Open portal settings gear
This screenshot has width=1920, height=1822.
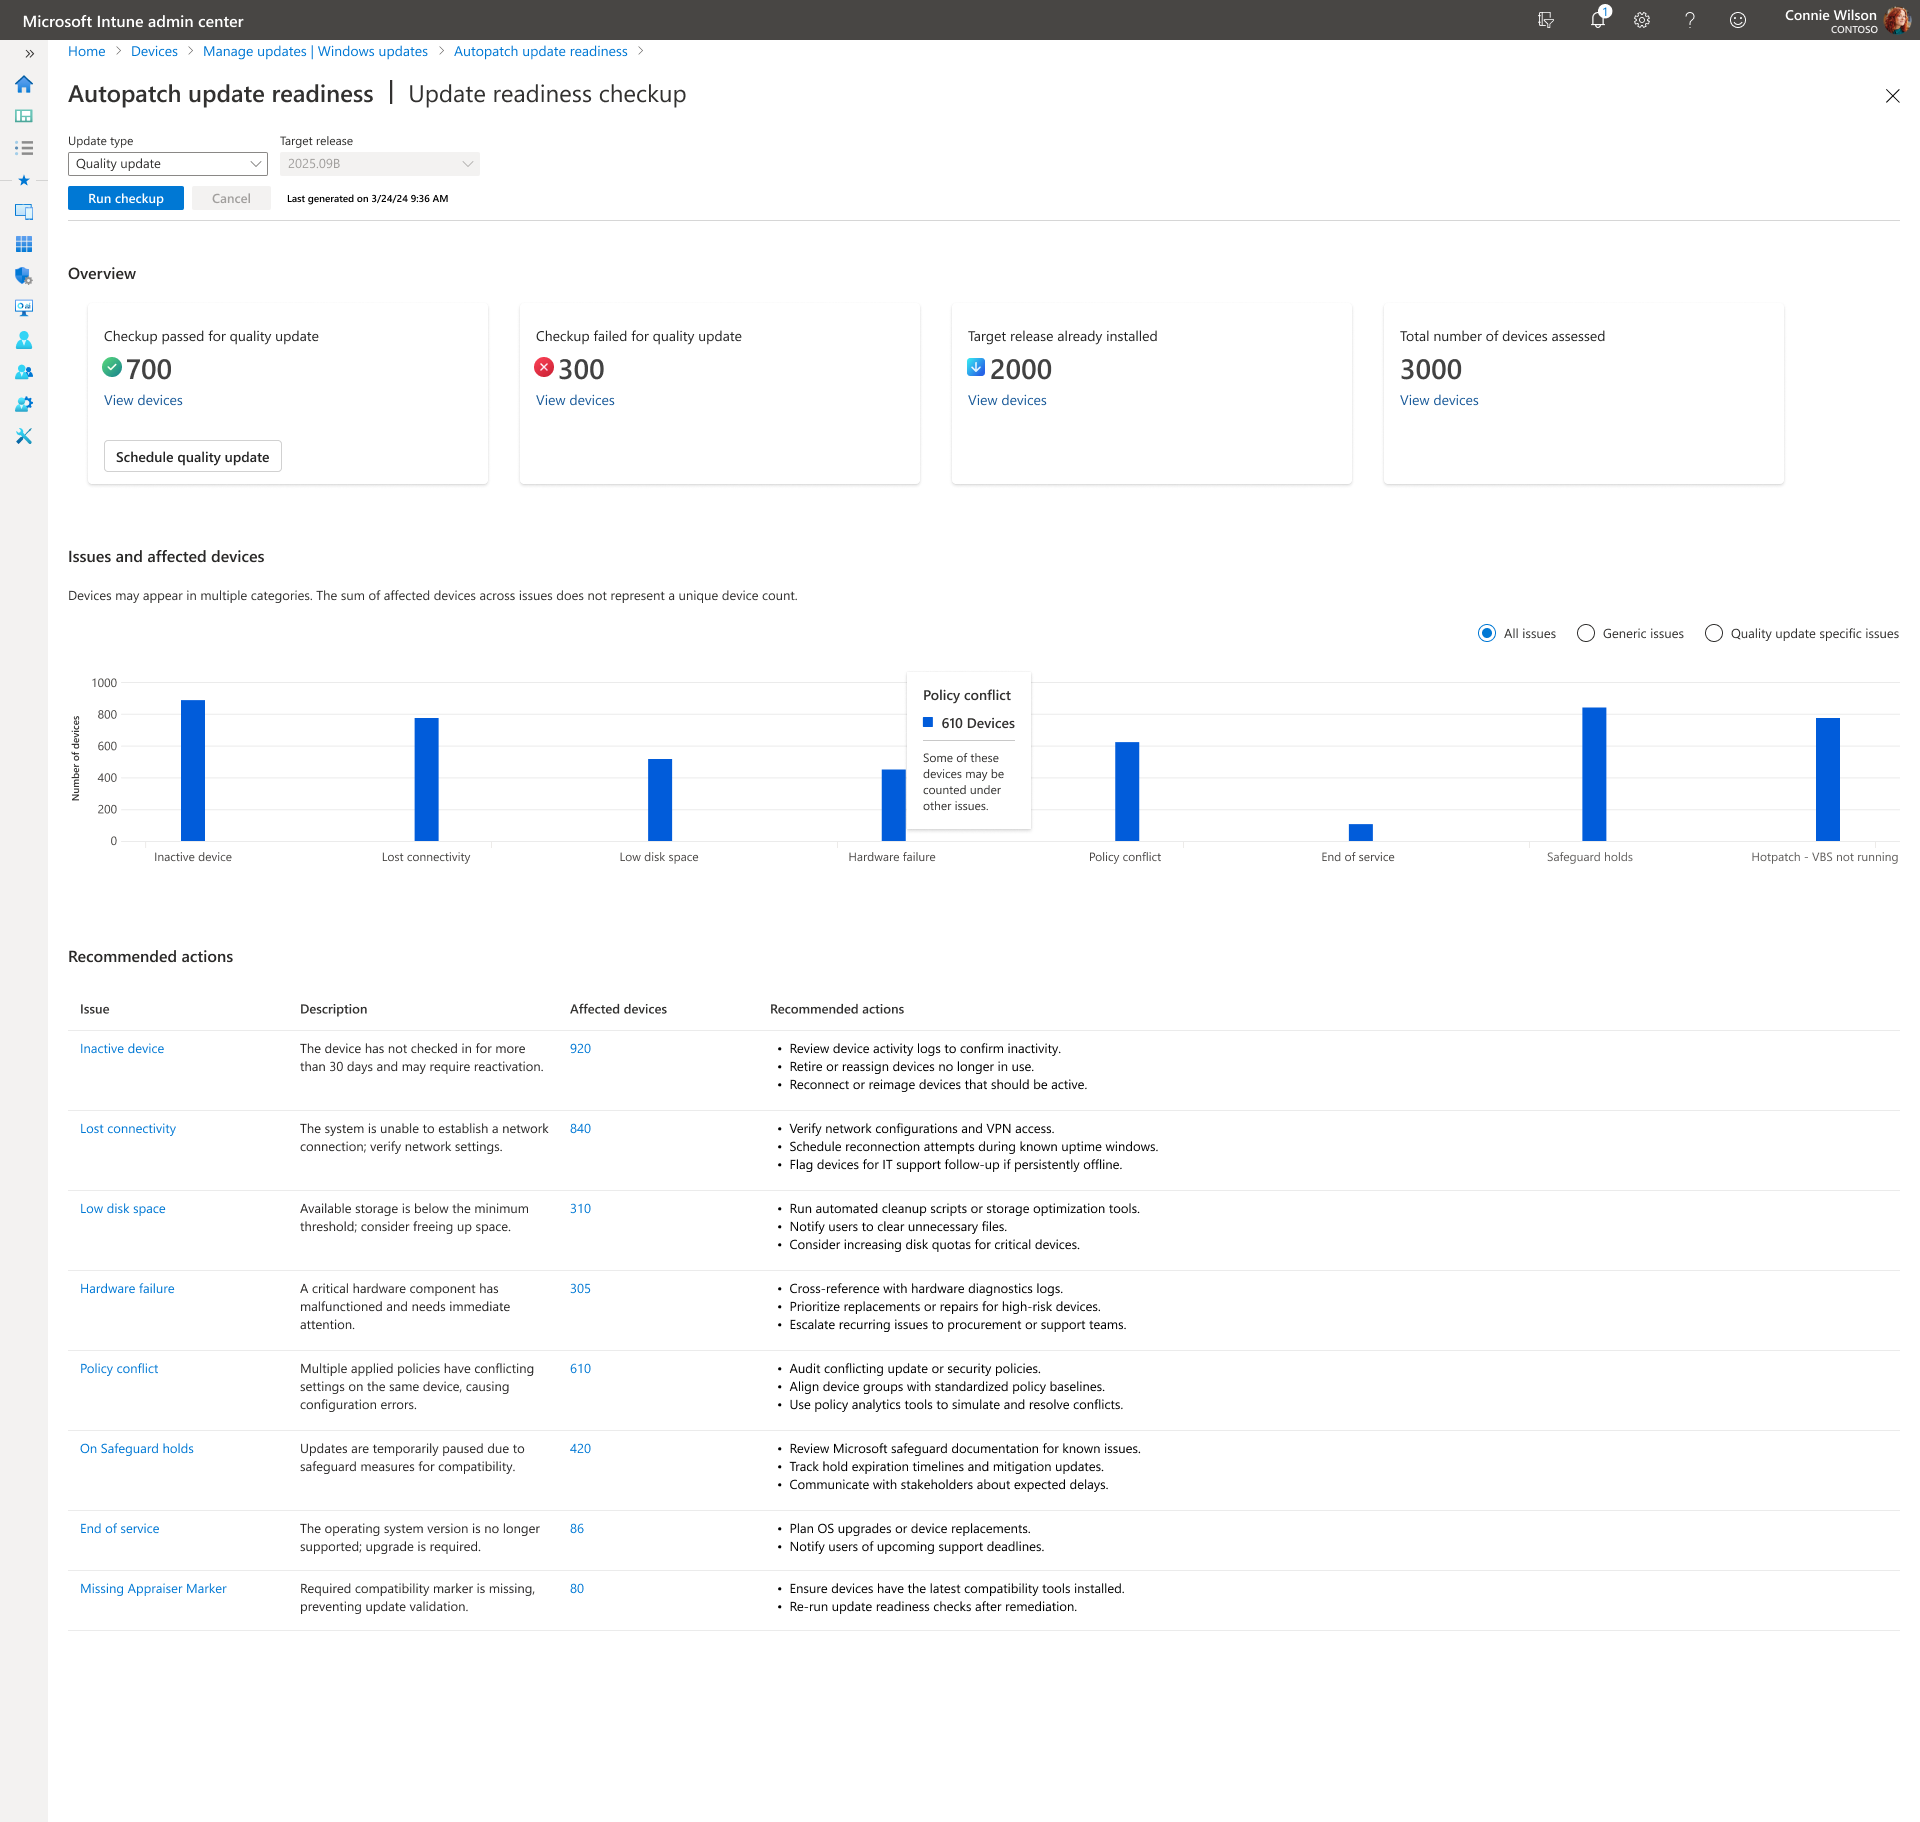1642,20
